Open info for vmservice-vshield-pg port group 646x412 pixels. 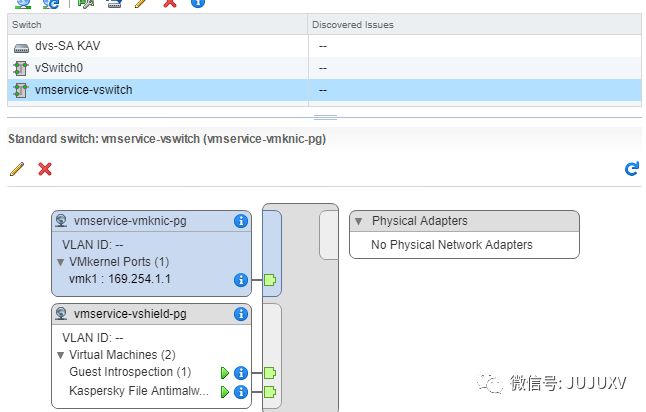(x=241, y=314)
